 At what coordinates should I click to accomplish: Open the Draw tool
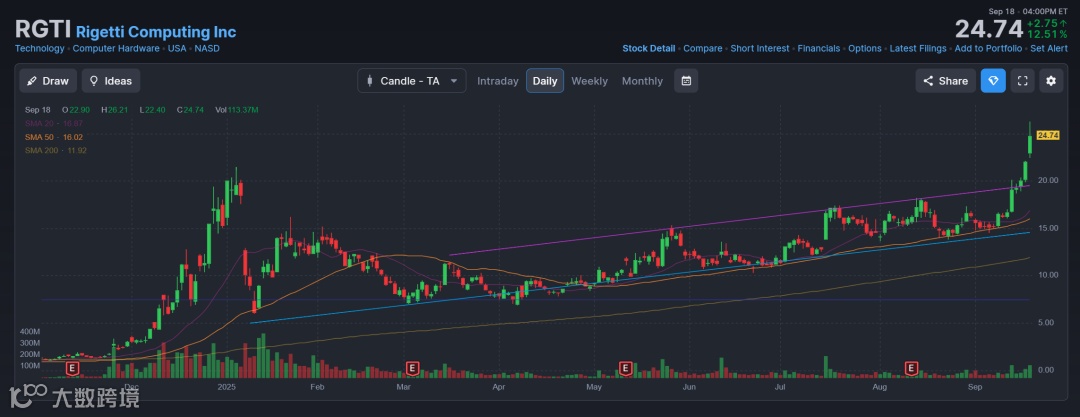pos(48,81)
